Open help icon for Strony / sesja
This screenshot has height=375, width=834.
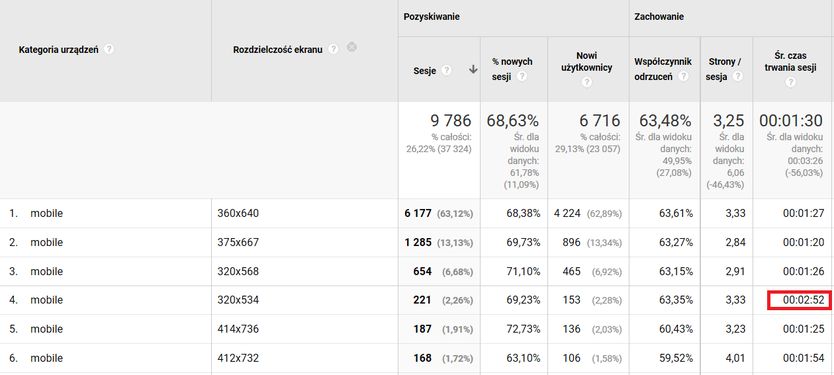coord(737,77)
